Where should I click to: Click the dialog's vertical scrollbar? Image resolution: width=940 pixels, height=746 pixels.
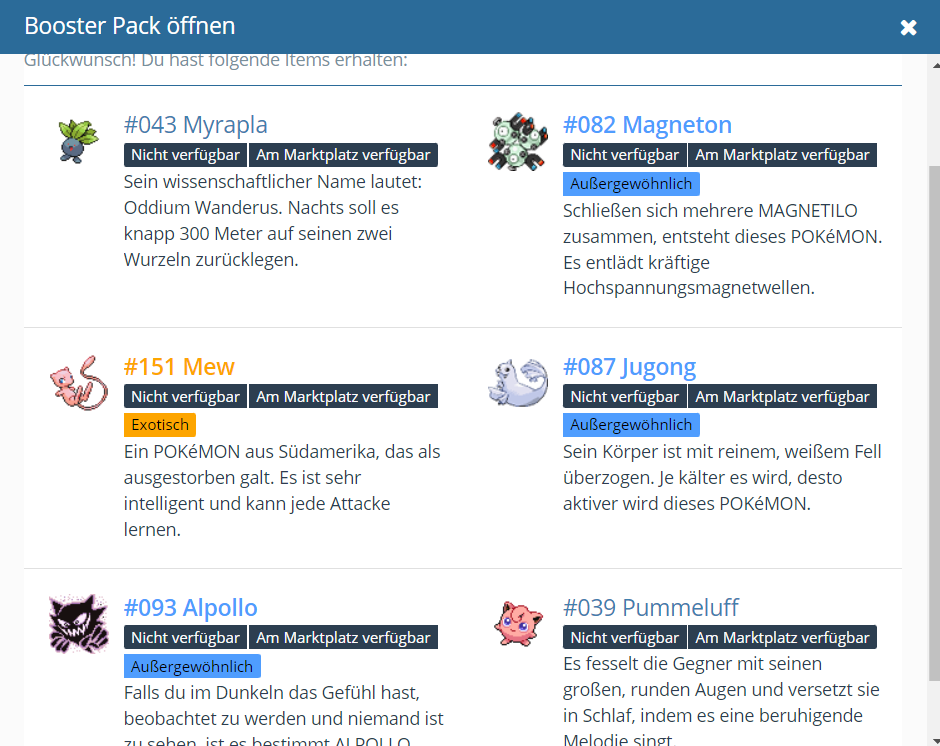(933, 400)
